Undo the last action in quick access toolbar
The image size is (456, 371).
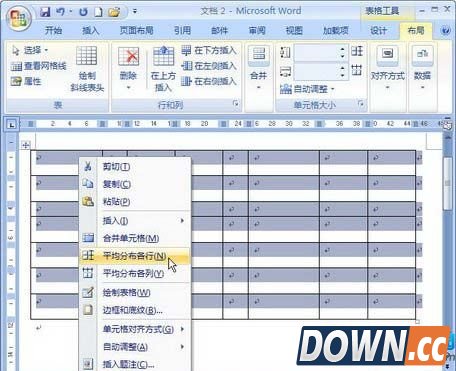pyautogui.click(x=60, y=12)
